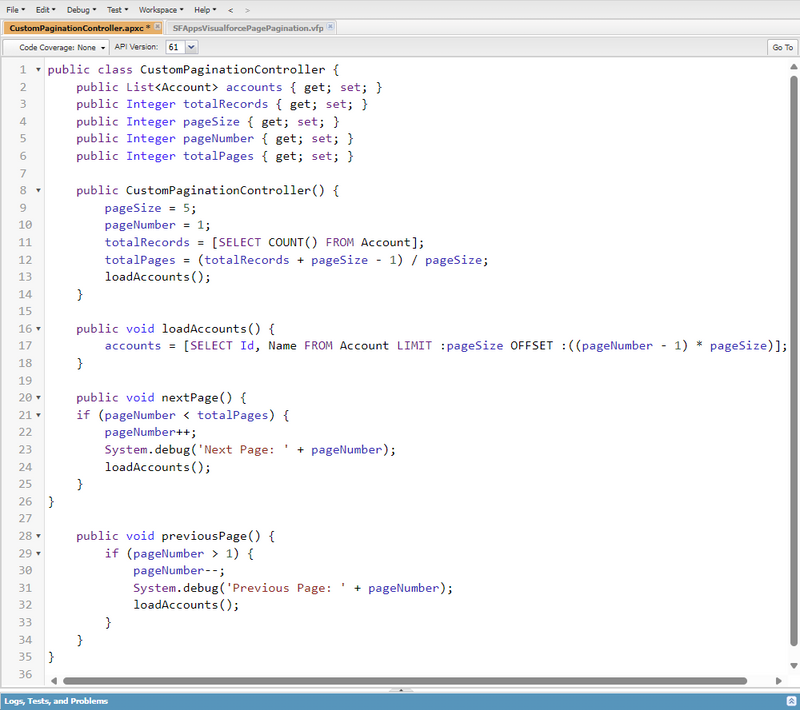Click 'accounts' property on line 2
The image size is (800, 710).
[x=254, y=87]
